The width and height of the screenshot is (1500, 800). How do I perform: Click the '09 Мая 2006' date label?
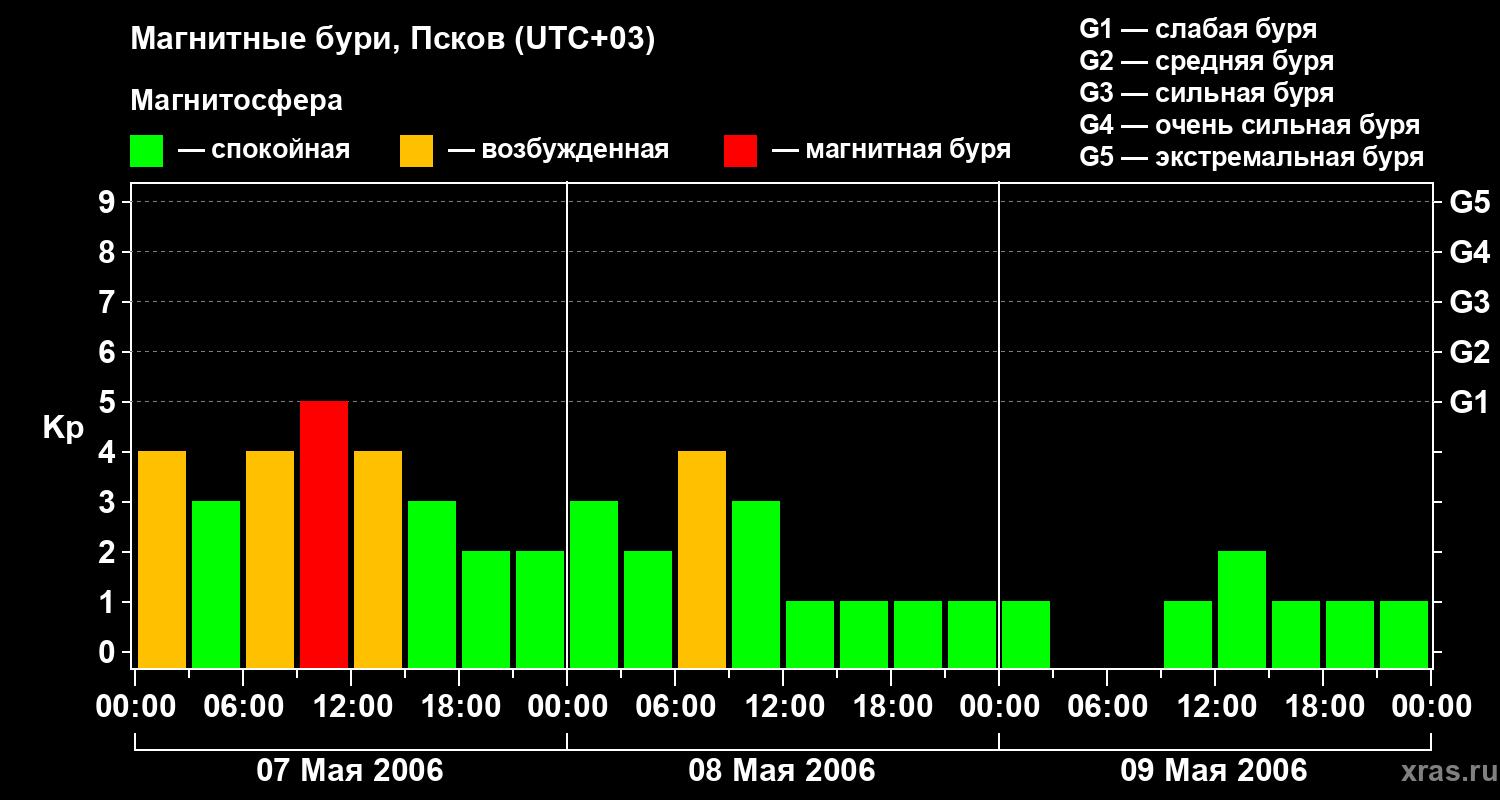[x=1214, y=771]
